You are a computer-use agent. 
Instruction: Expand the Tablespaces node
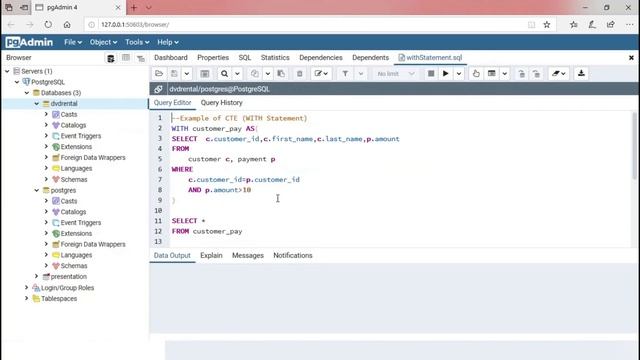(27, 298)
